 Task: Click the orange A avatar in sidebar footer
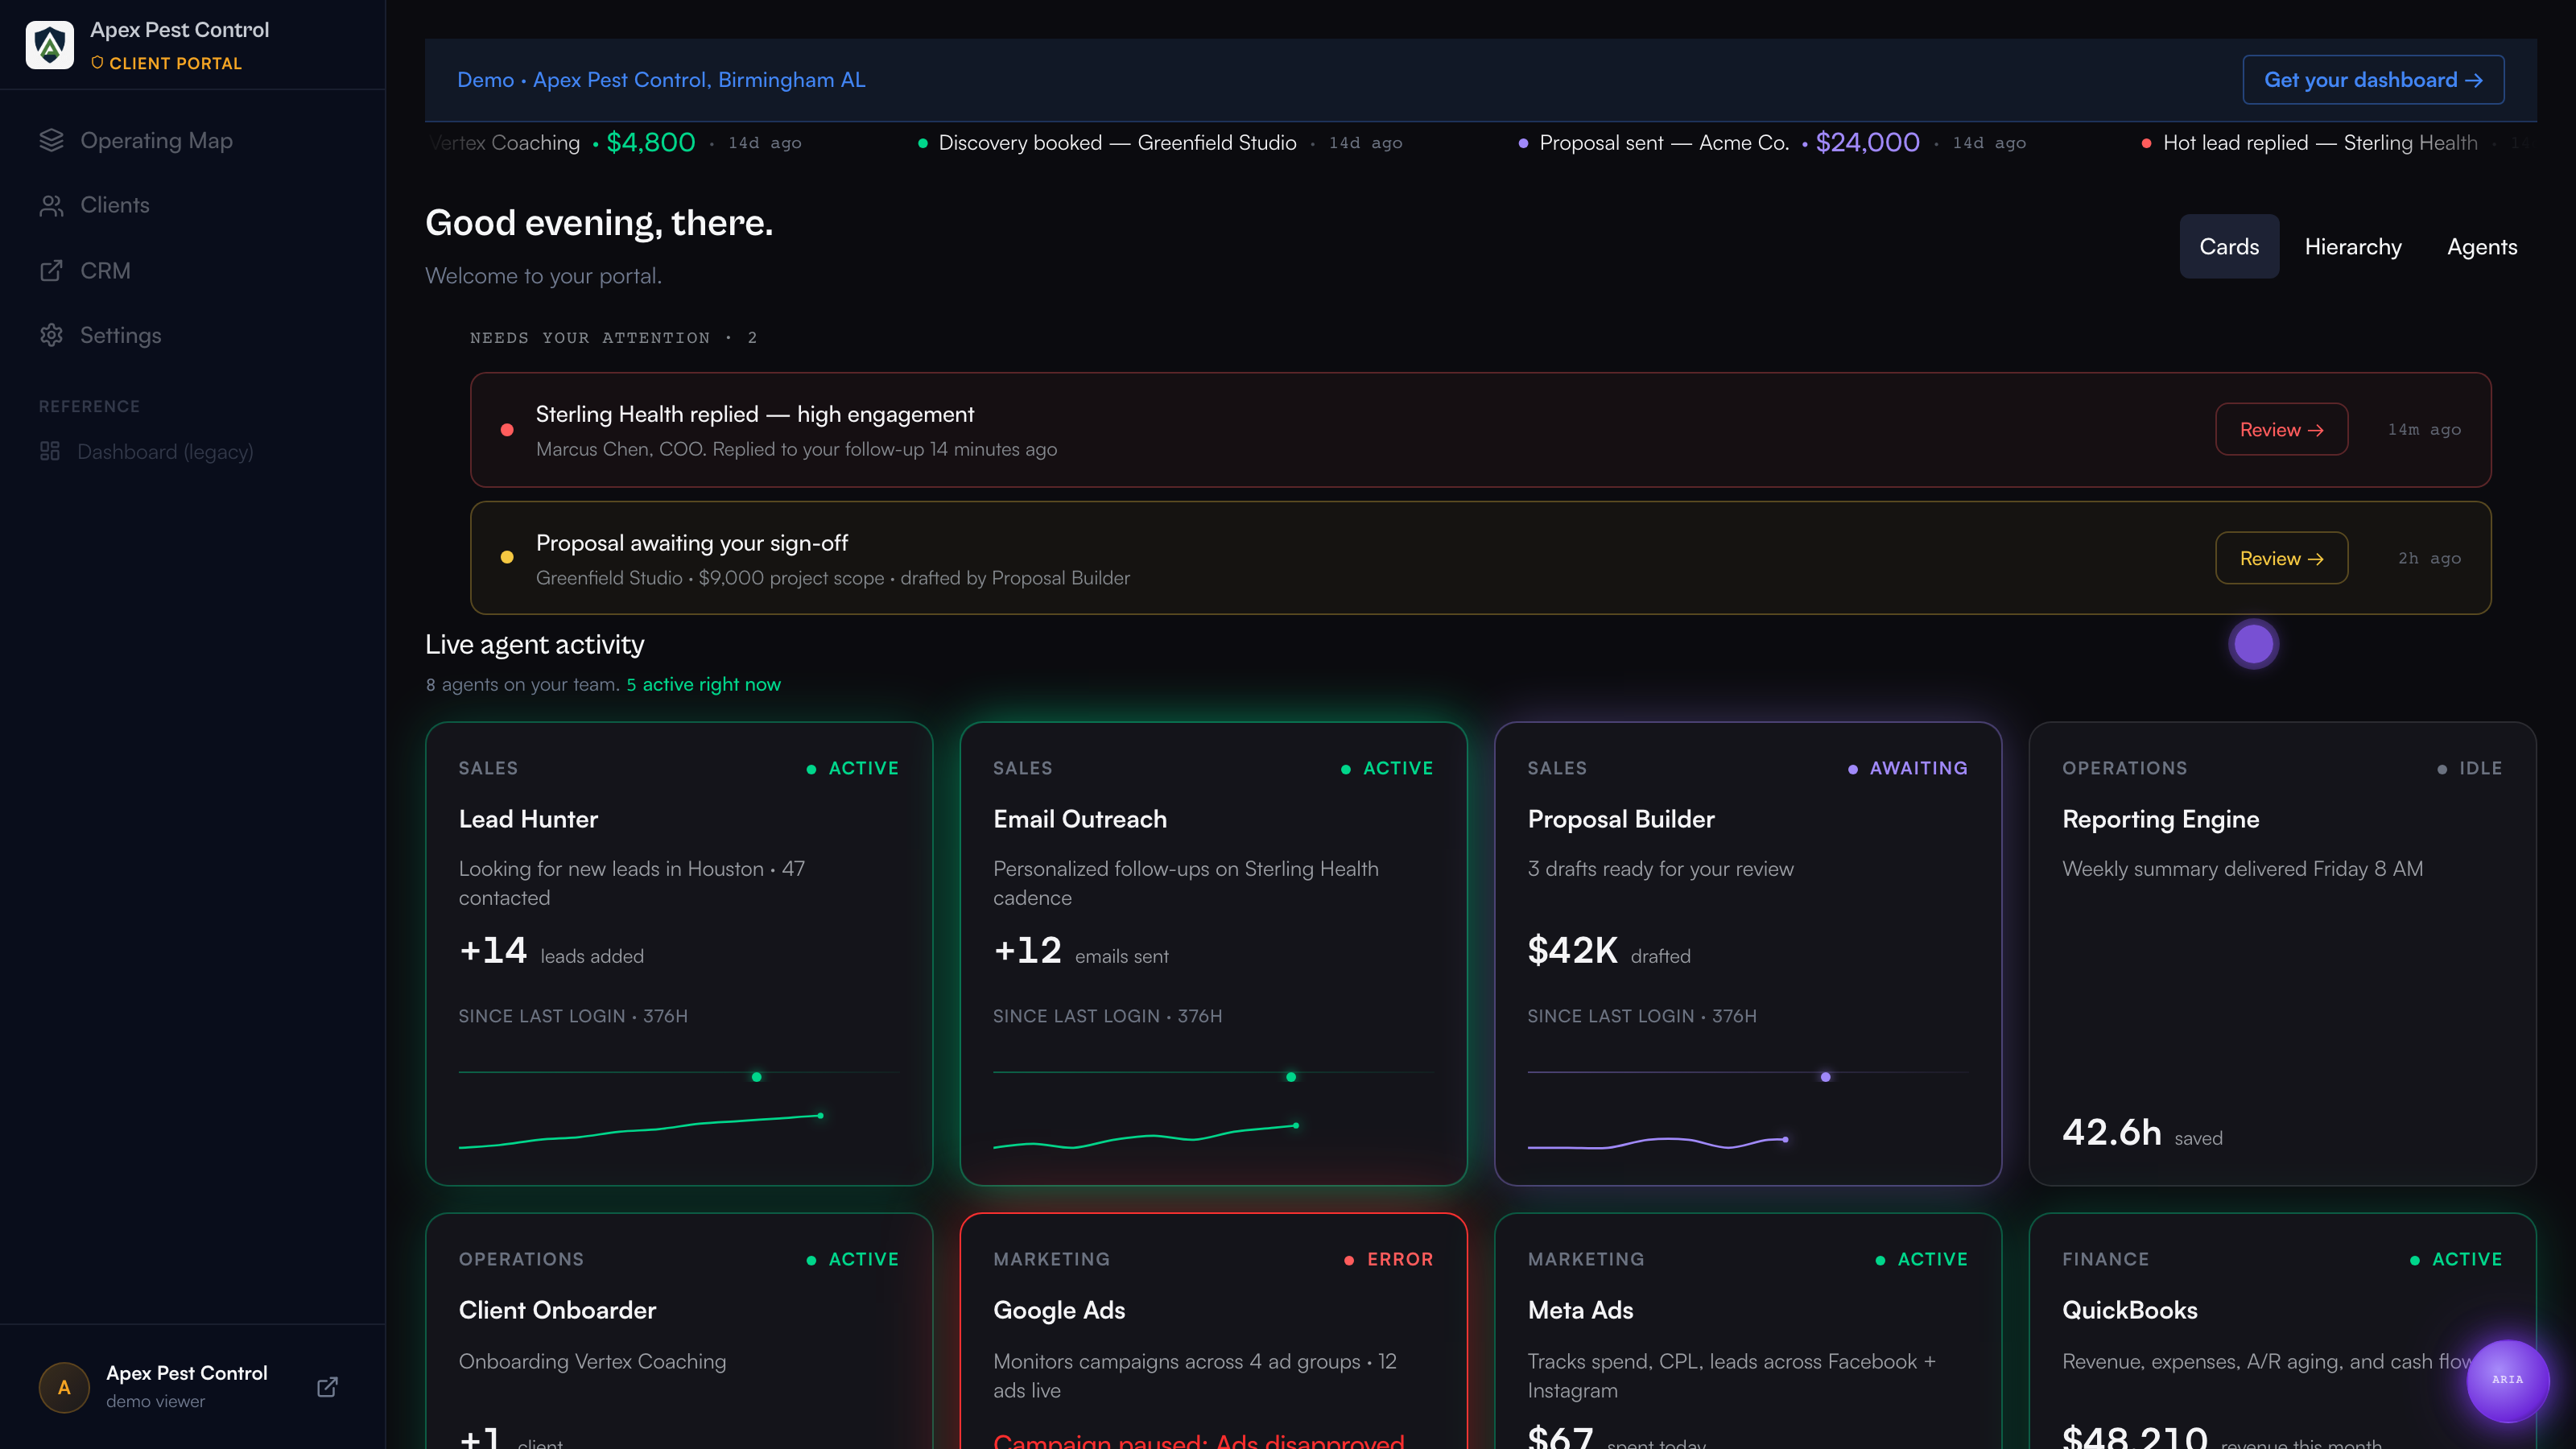pyautogui.click(x=64, y=1387)
